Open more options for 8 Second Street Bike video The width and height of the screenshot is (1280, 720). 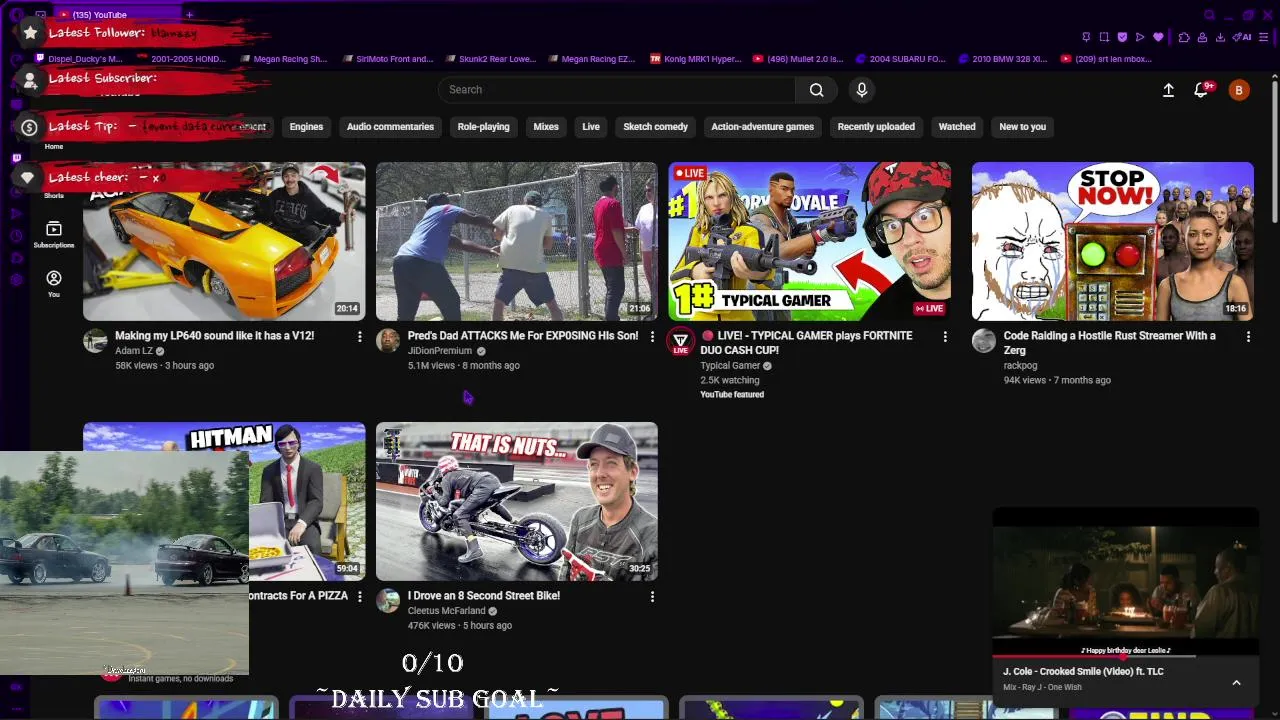(x=652, y=597)
